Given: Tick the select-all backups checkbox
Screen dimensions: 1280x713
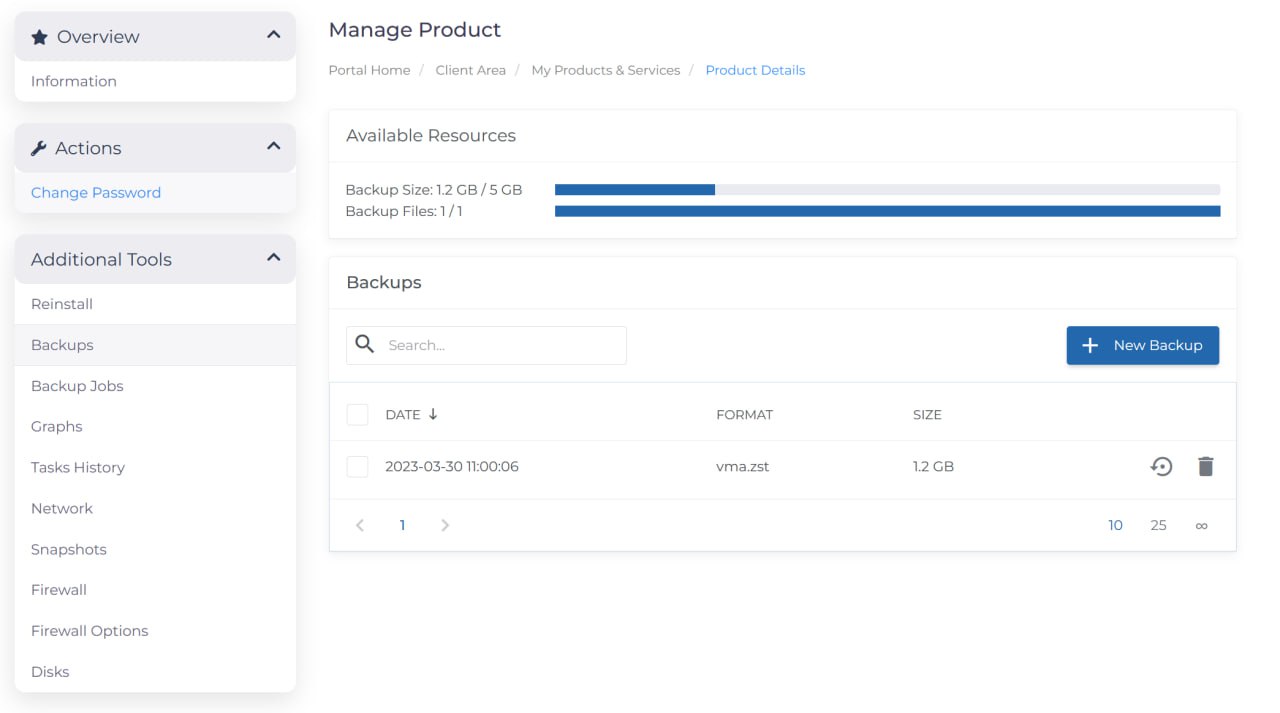Looking at the screenshot, I should (357, 414).
